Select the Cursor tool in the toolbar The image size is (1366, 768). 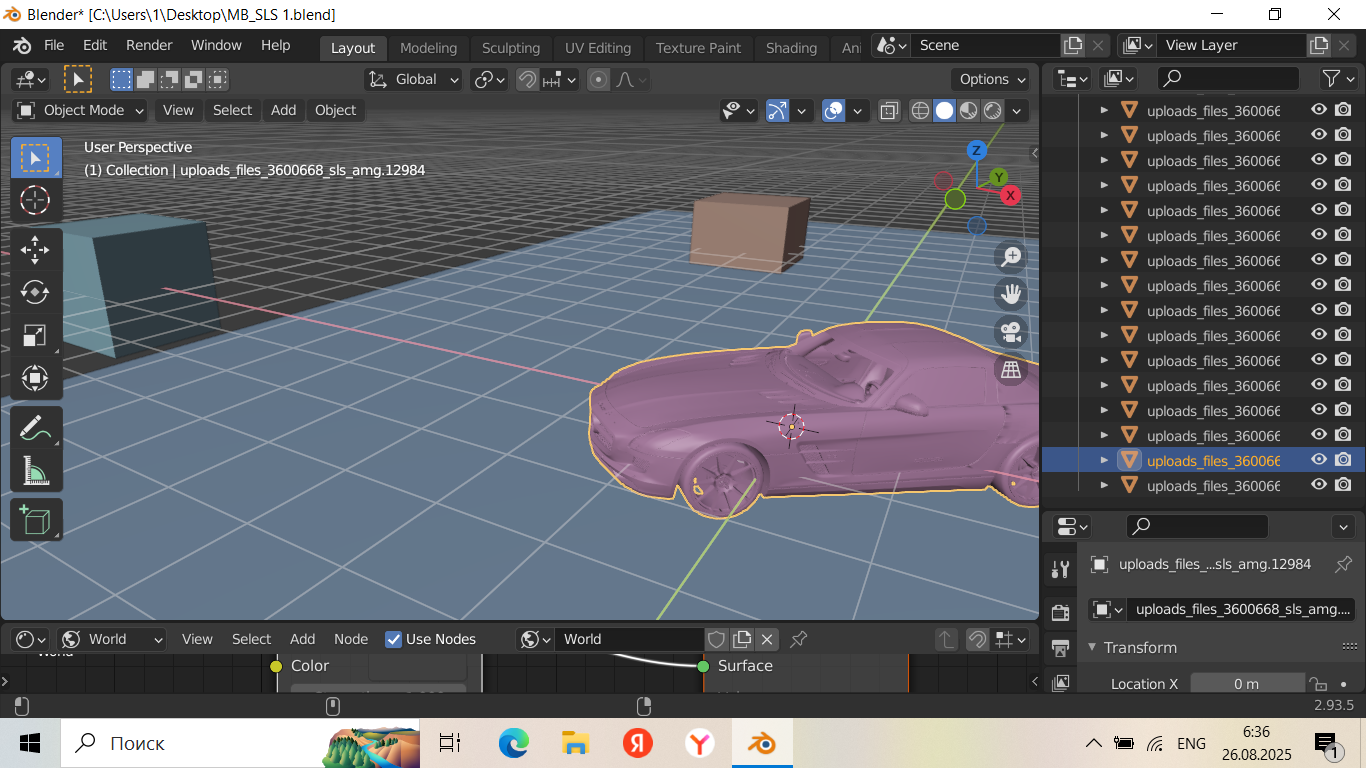tap(35, 200)
